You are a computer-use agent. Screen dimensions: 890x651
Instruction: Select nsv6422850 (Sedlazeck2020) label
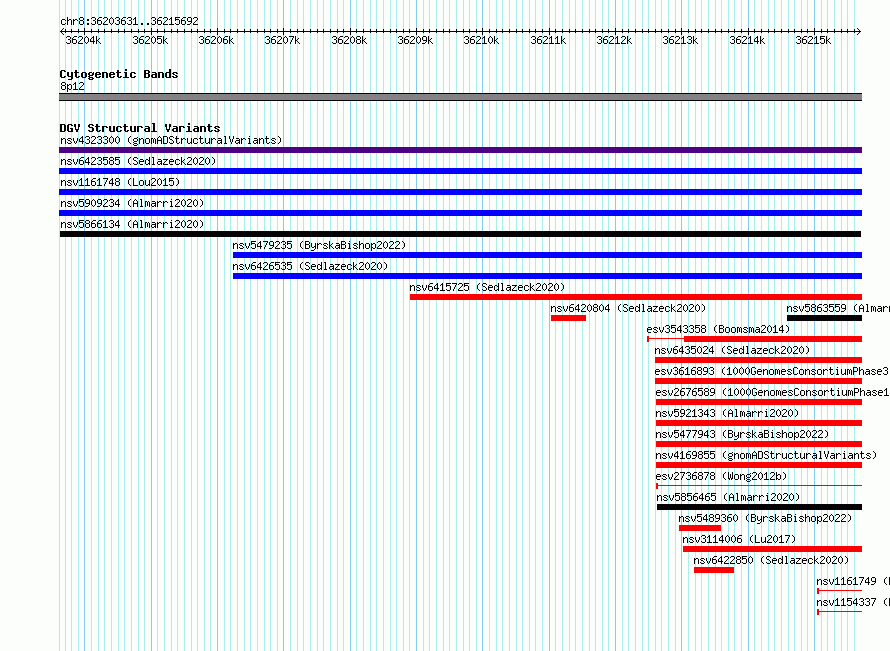[x=771, y=560]
